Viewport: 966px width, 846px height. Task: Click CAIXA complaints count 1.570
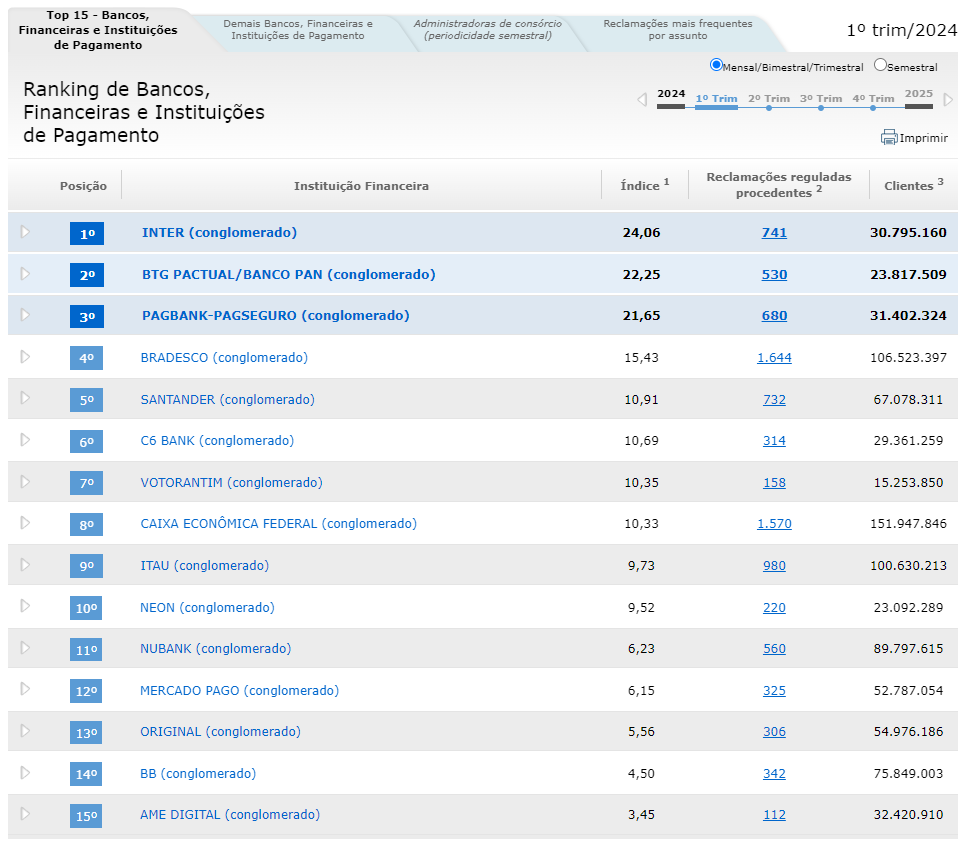(x=774, y=524)
